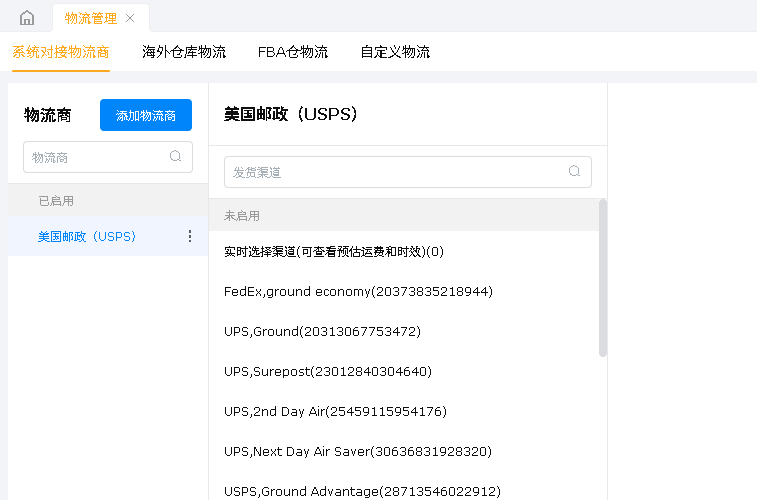Click the channel list vertical scrollbar

[602, 278]
